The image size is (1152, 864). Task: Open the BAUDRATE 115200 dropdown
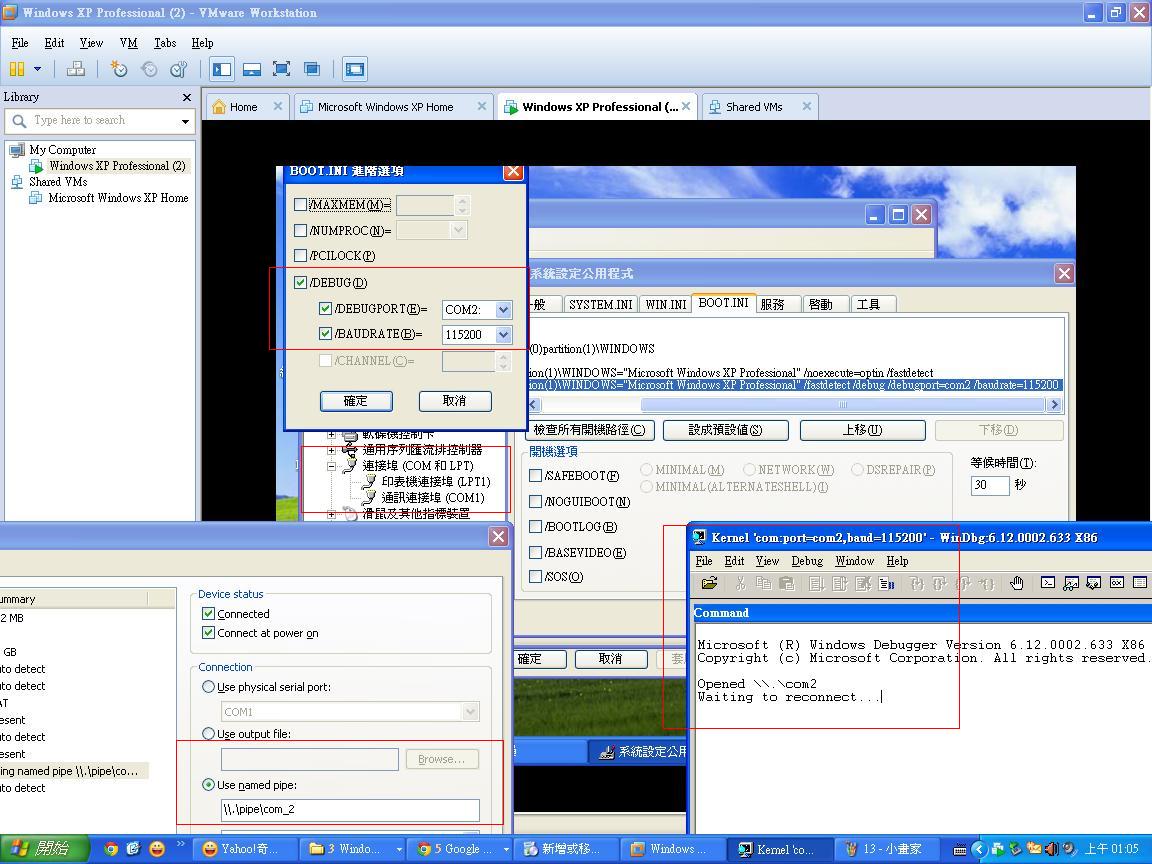point(503,334)
